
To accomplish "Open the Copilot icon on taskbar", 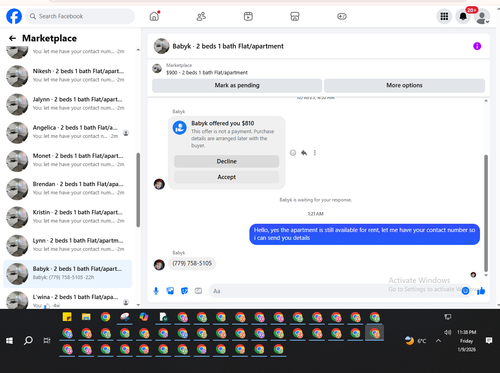I will click(144, 317).
